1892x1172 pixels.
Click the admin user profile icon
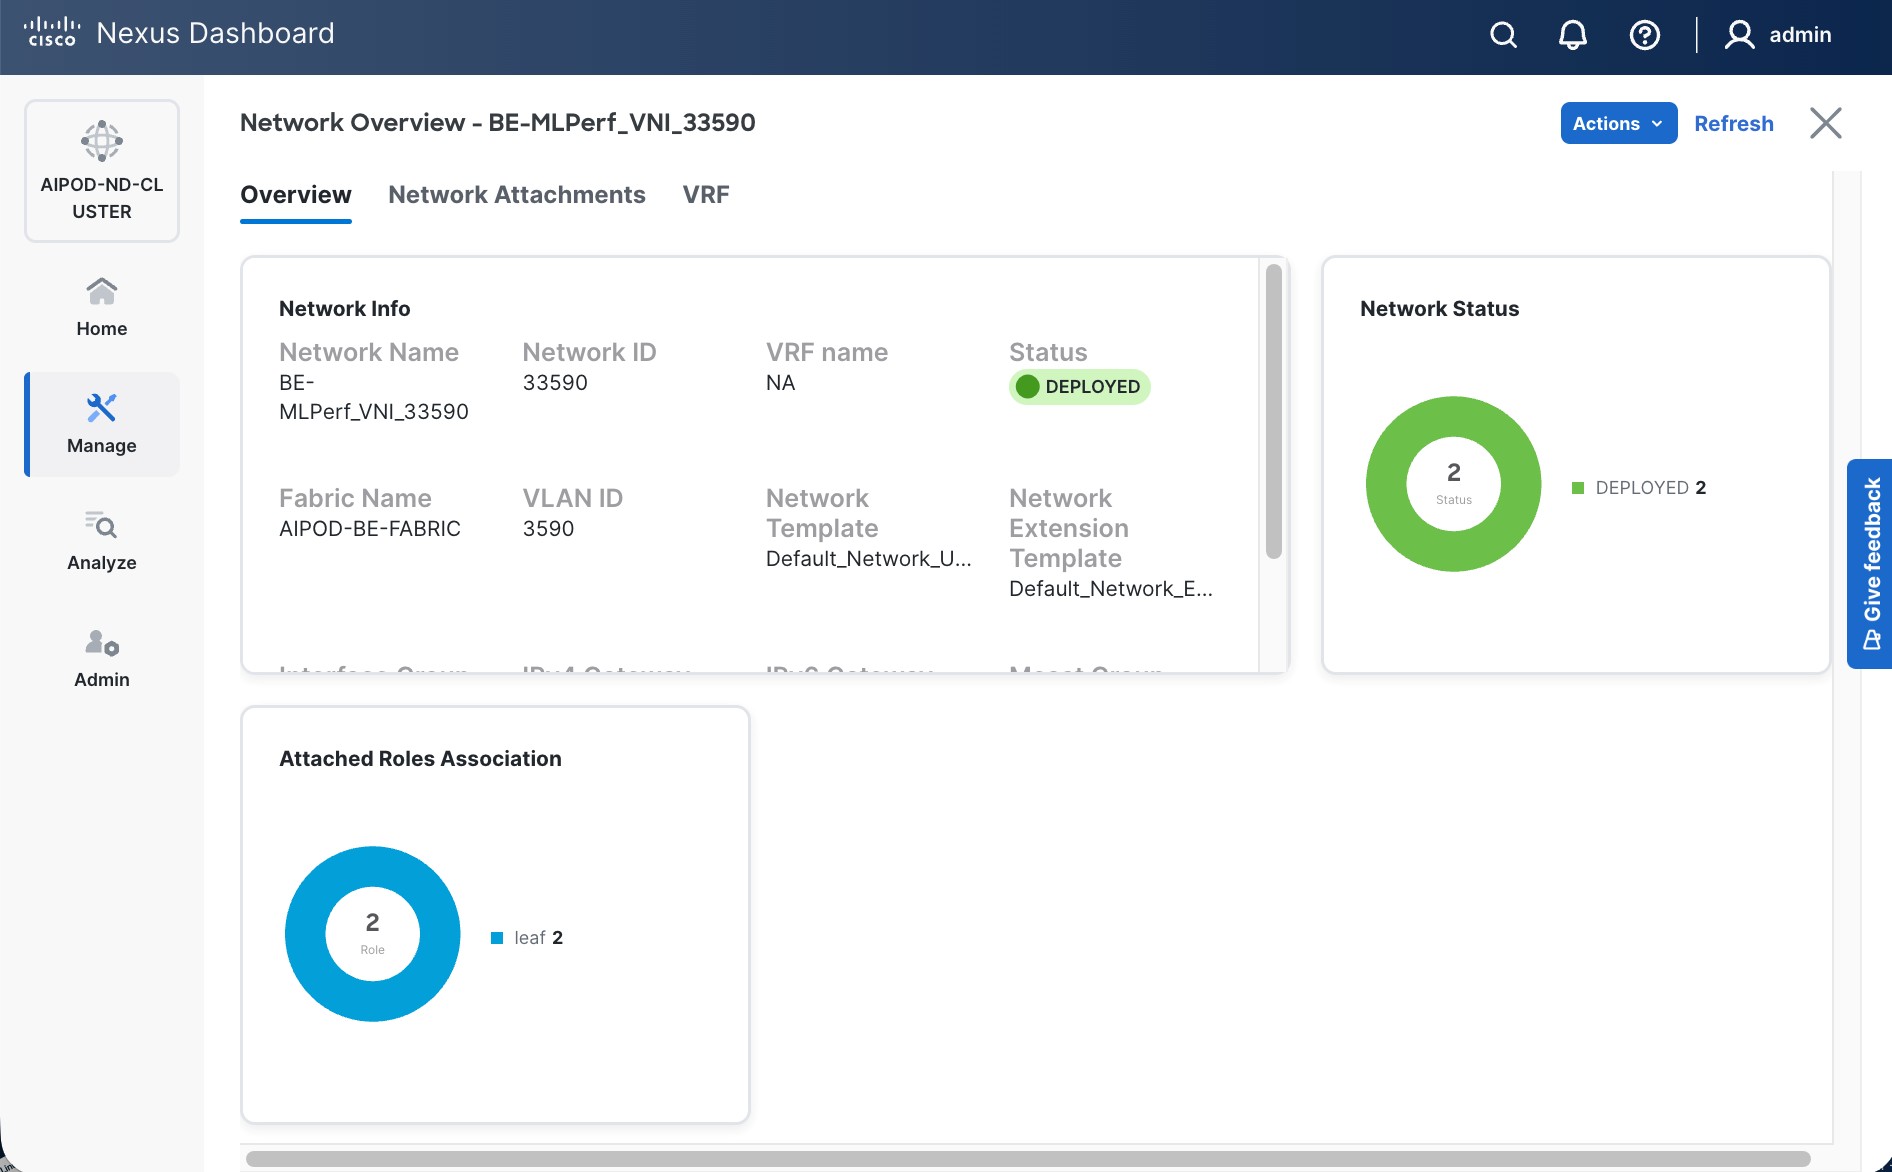(1740, 35)
